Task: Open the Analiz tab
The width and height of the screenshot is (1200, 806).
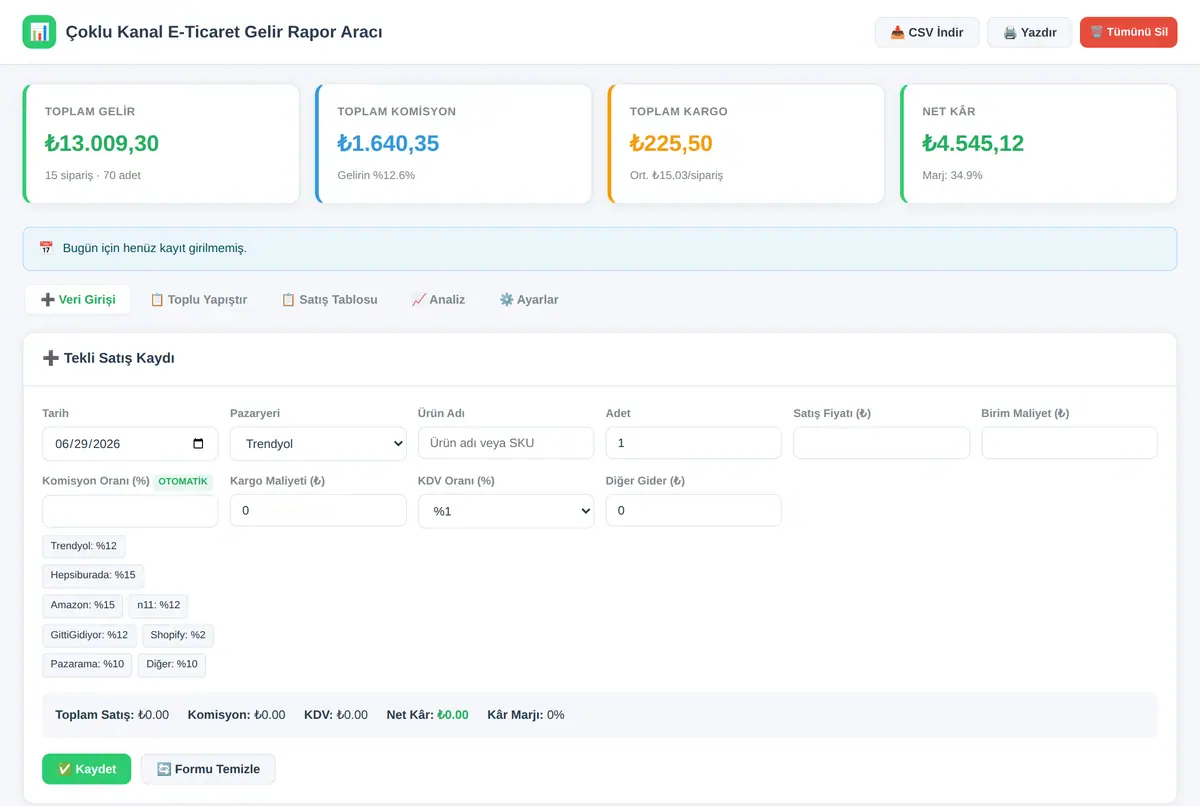Action: coord(438,300)
